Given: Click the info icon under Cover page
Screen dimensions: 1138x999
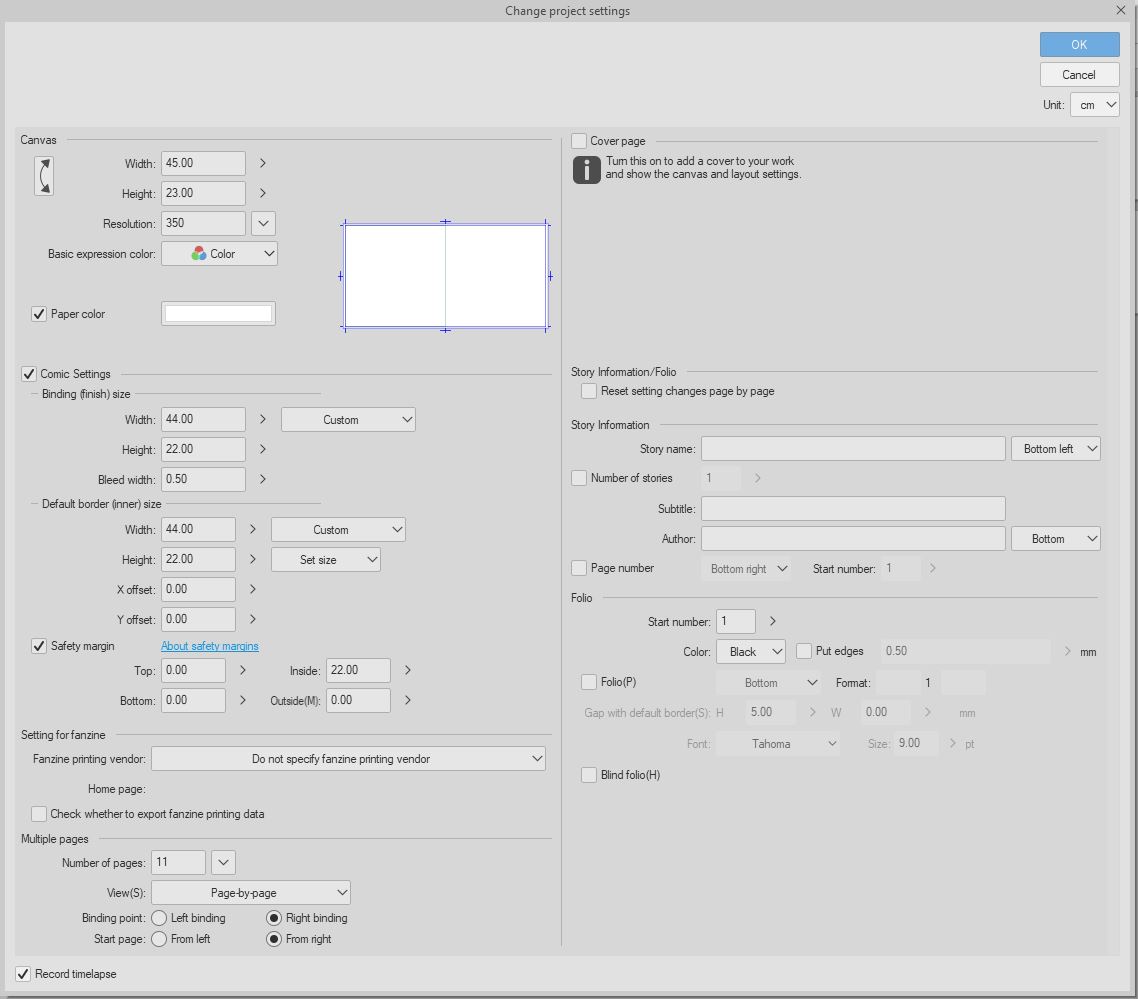Looking at the screenshot, I should click(x=587, y=169).
